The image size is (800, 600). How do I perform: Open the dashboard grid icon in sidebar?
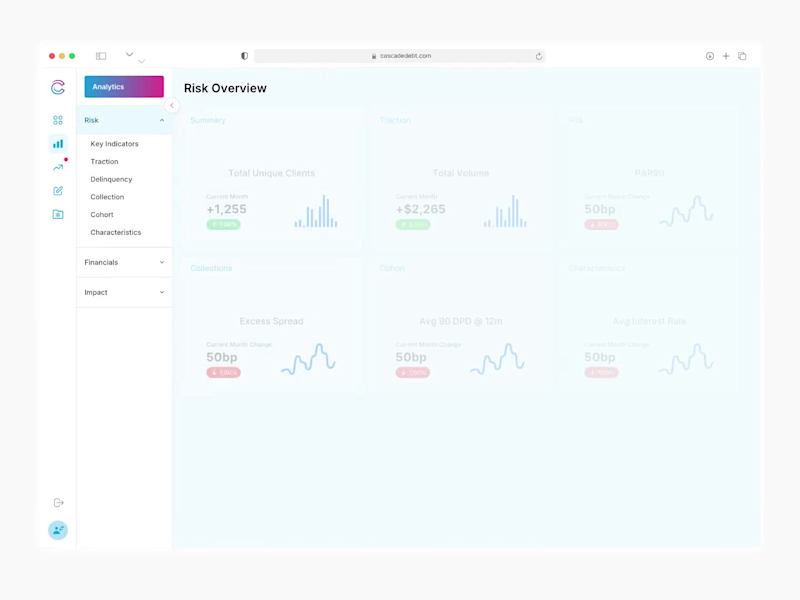click(59, 119)
